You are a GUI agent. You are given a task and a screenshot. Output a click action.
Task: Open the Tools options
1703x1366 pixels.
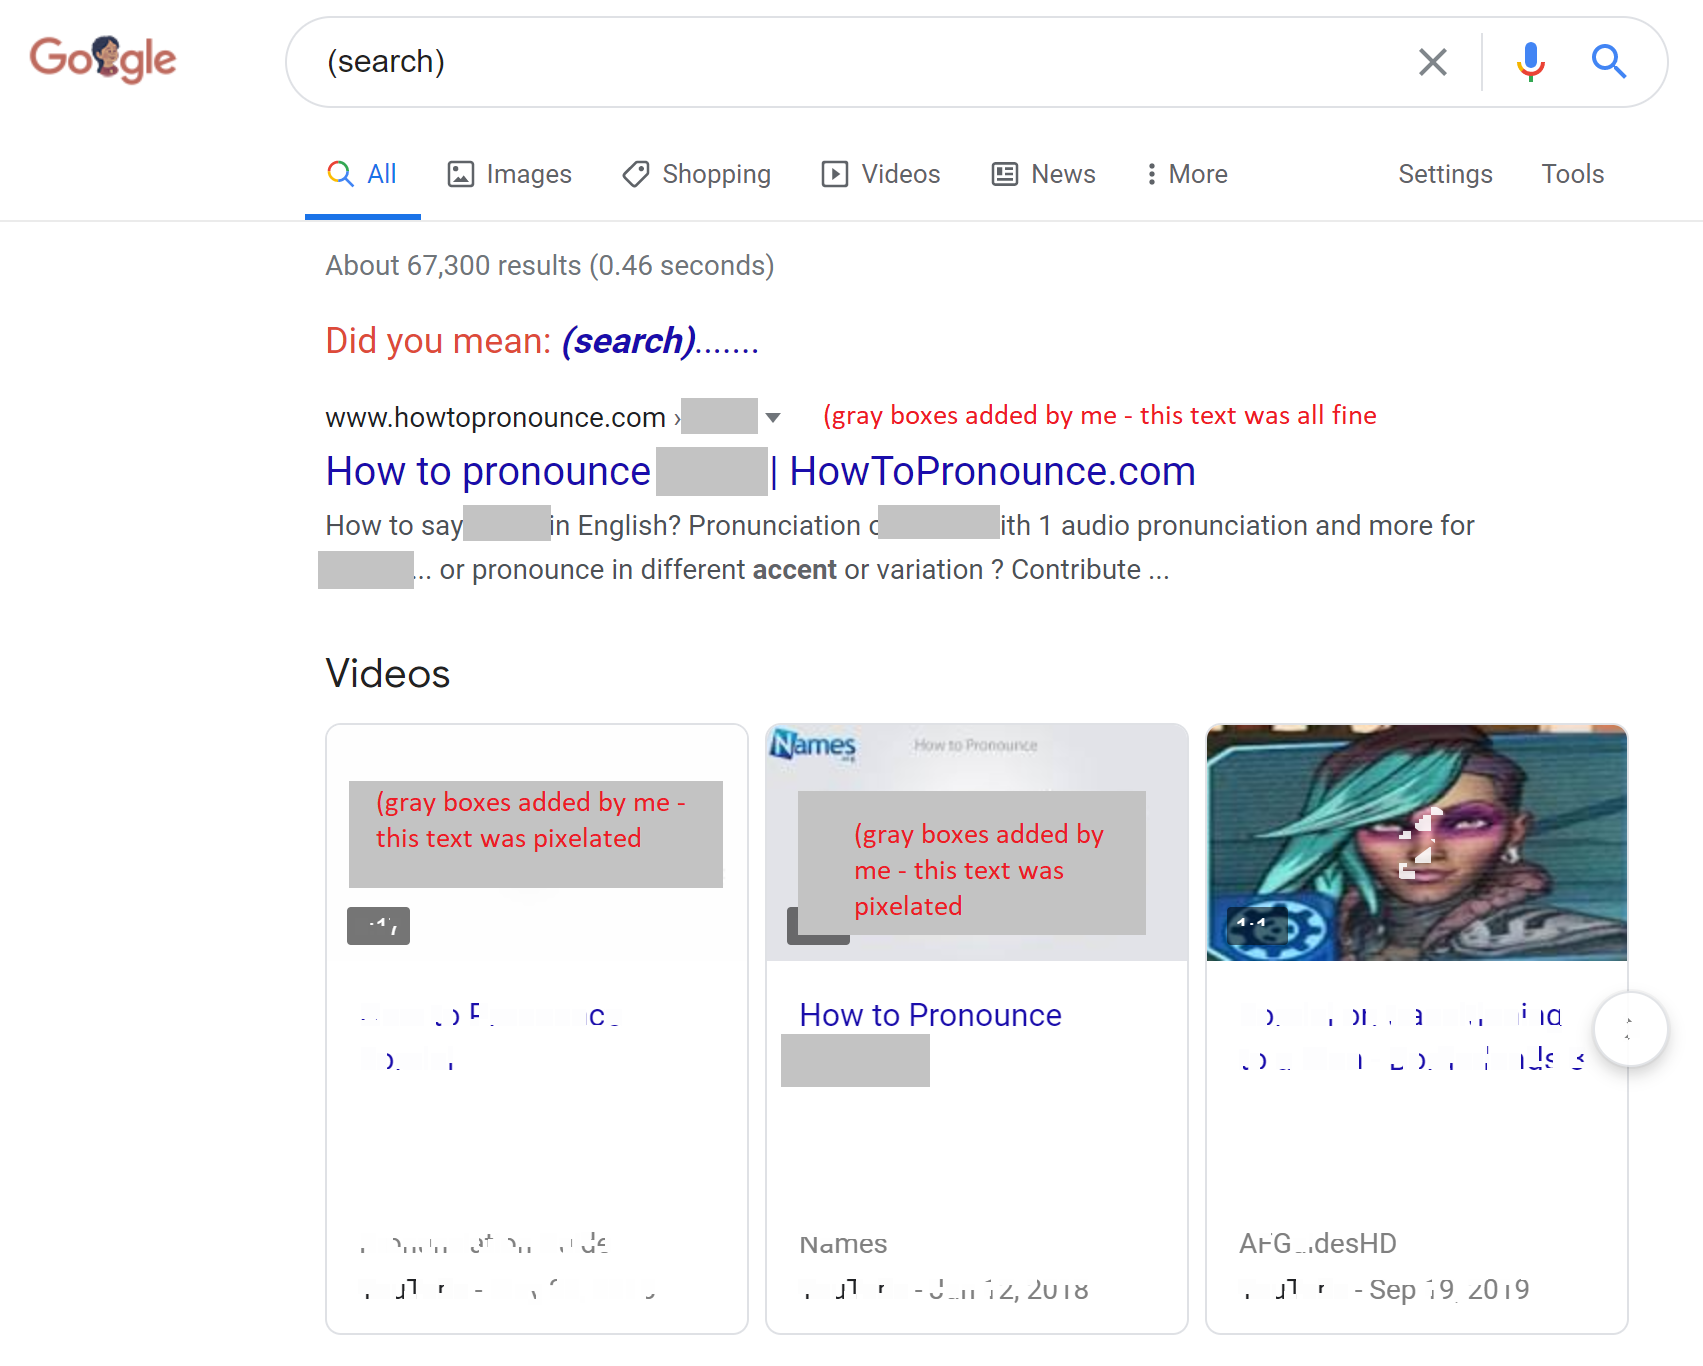(1572, 173)
